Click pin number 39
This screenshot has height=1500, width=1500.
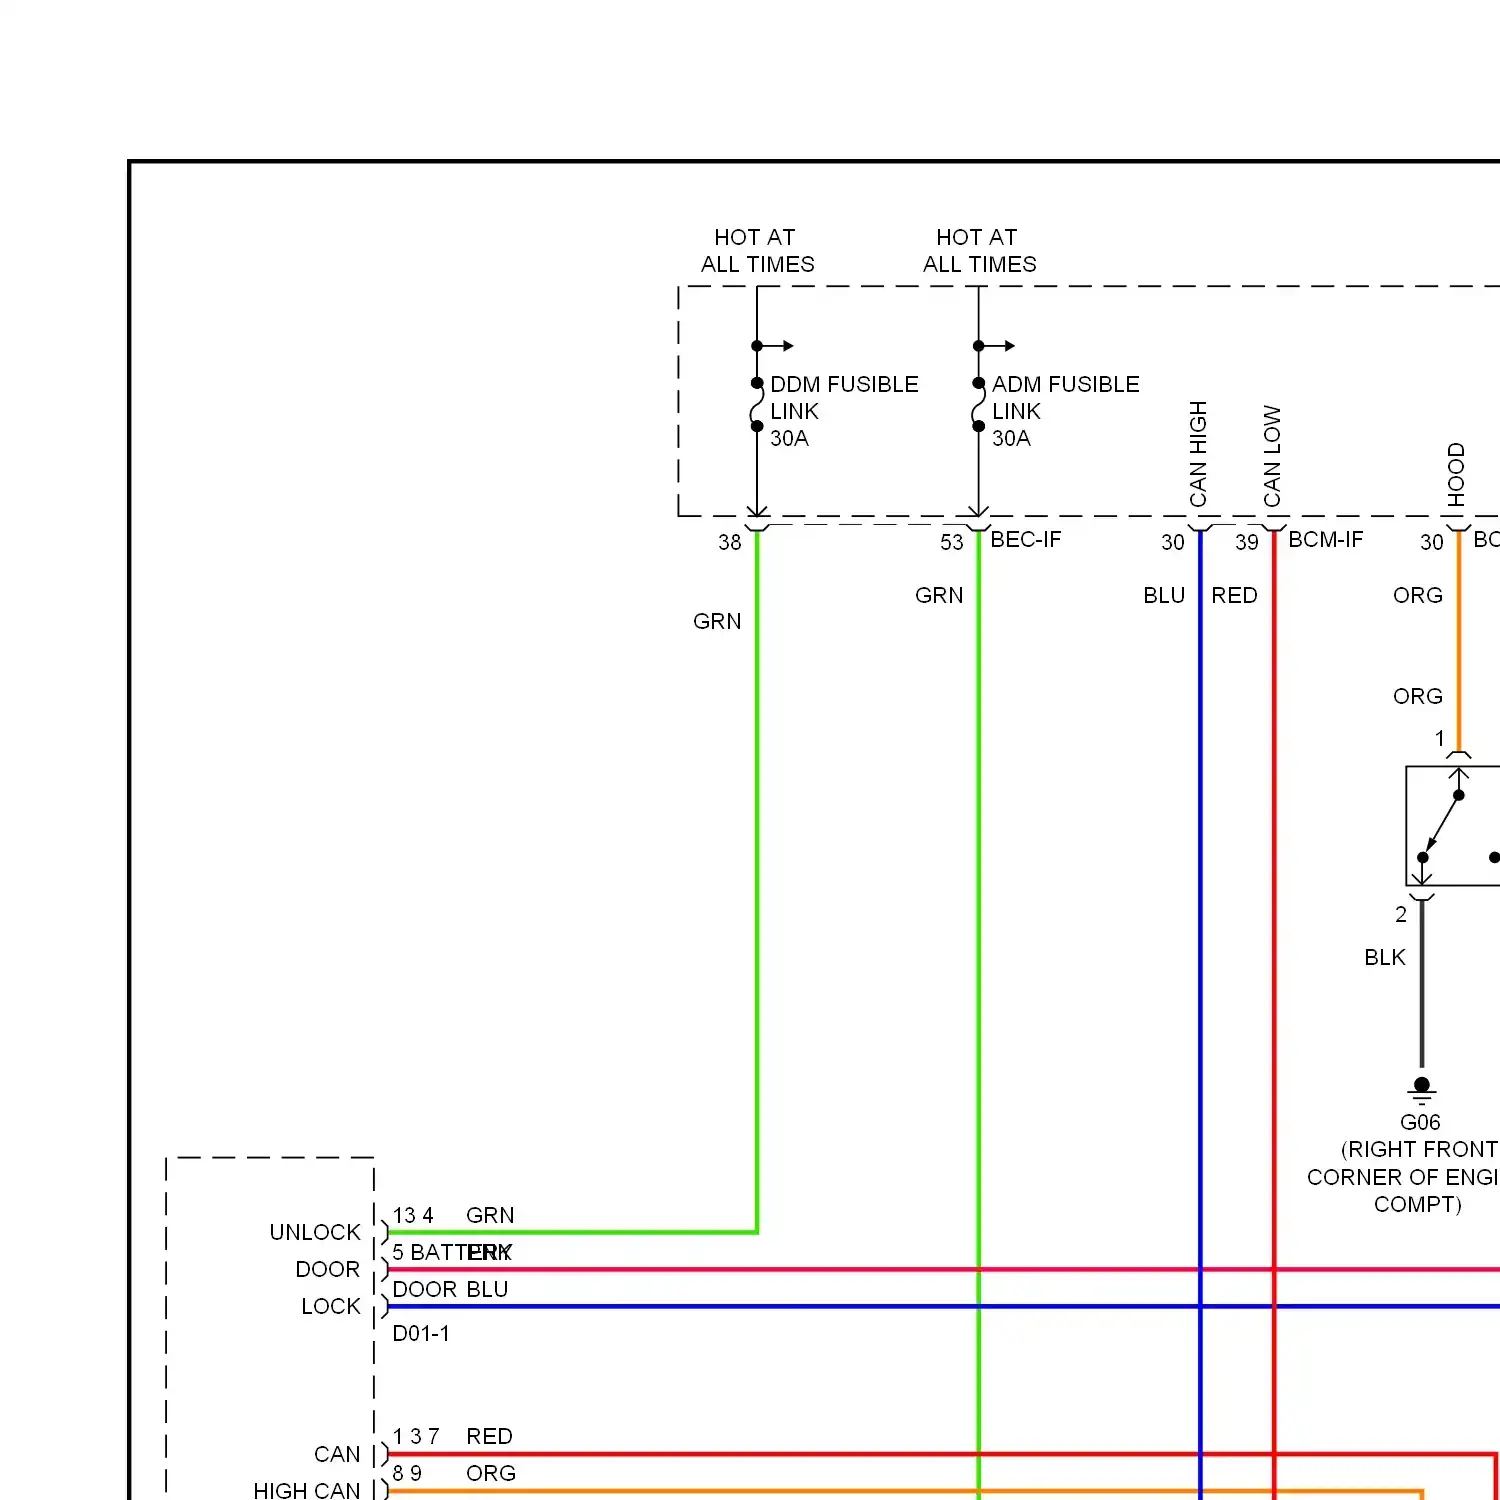1247,542
